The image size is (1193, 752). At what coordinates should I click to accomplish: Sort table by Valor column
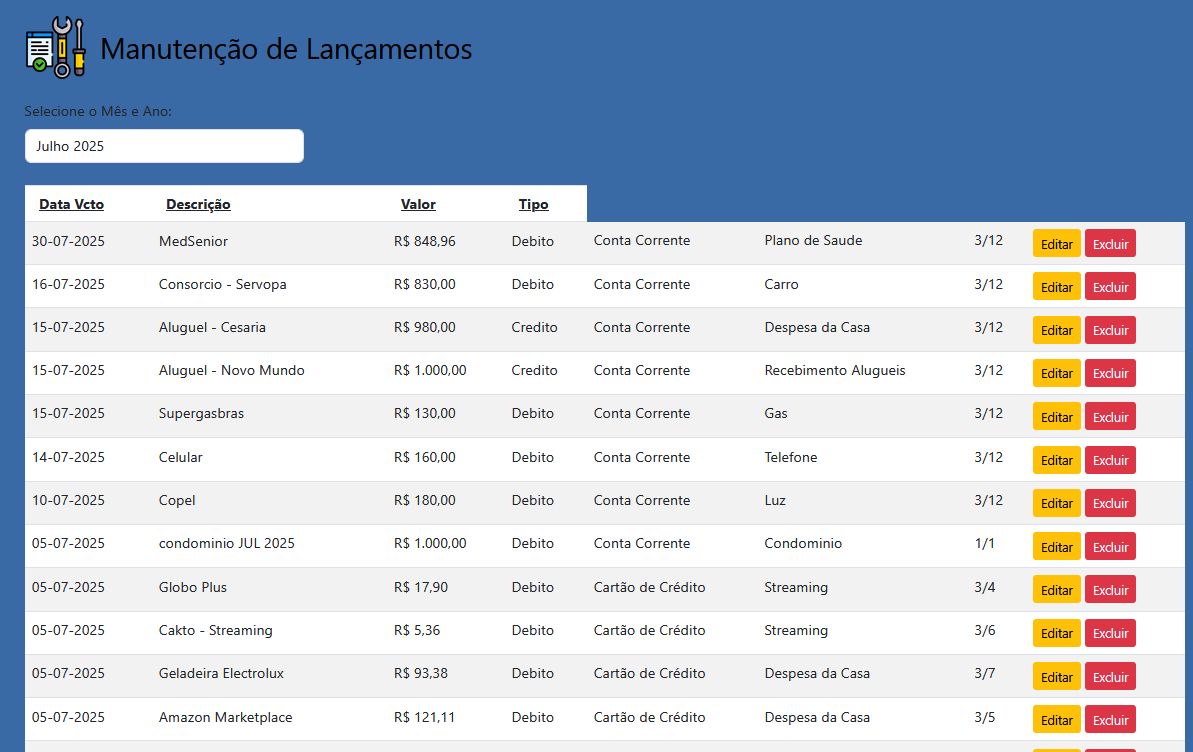(418, 204)
